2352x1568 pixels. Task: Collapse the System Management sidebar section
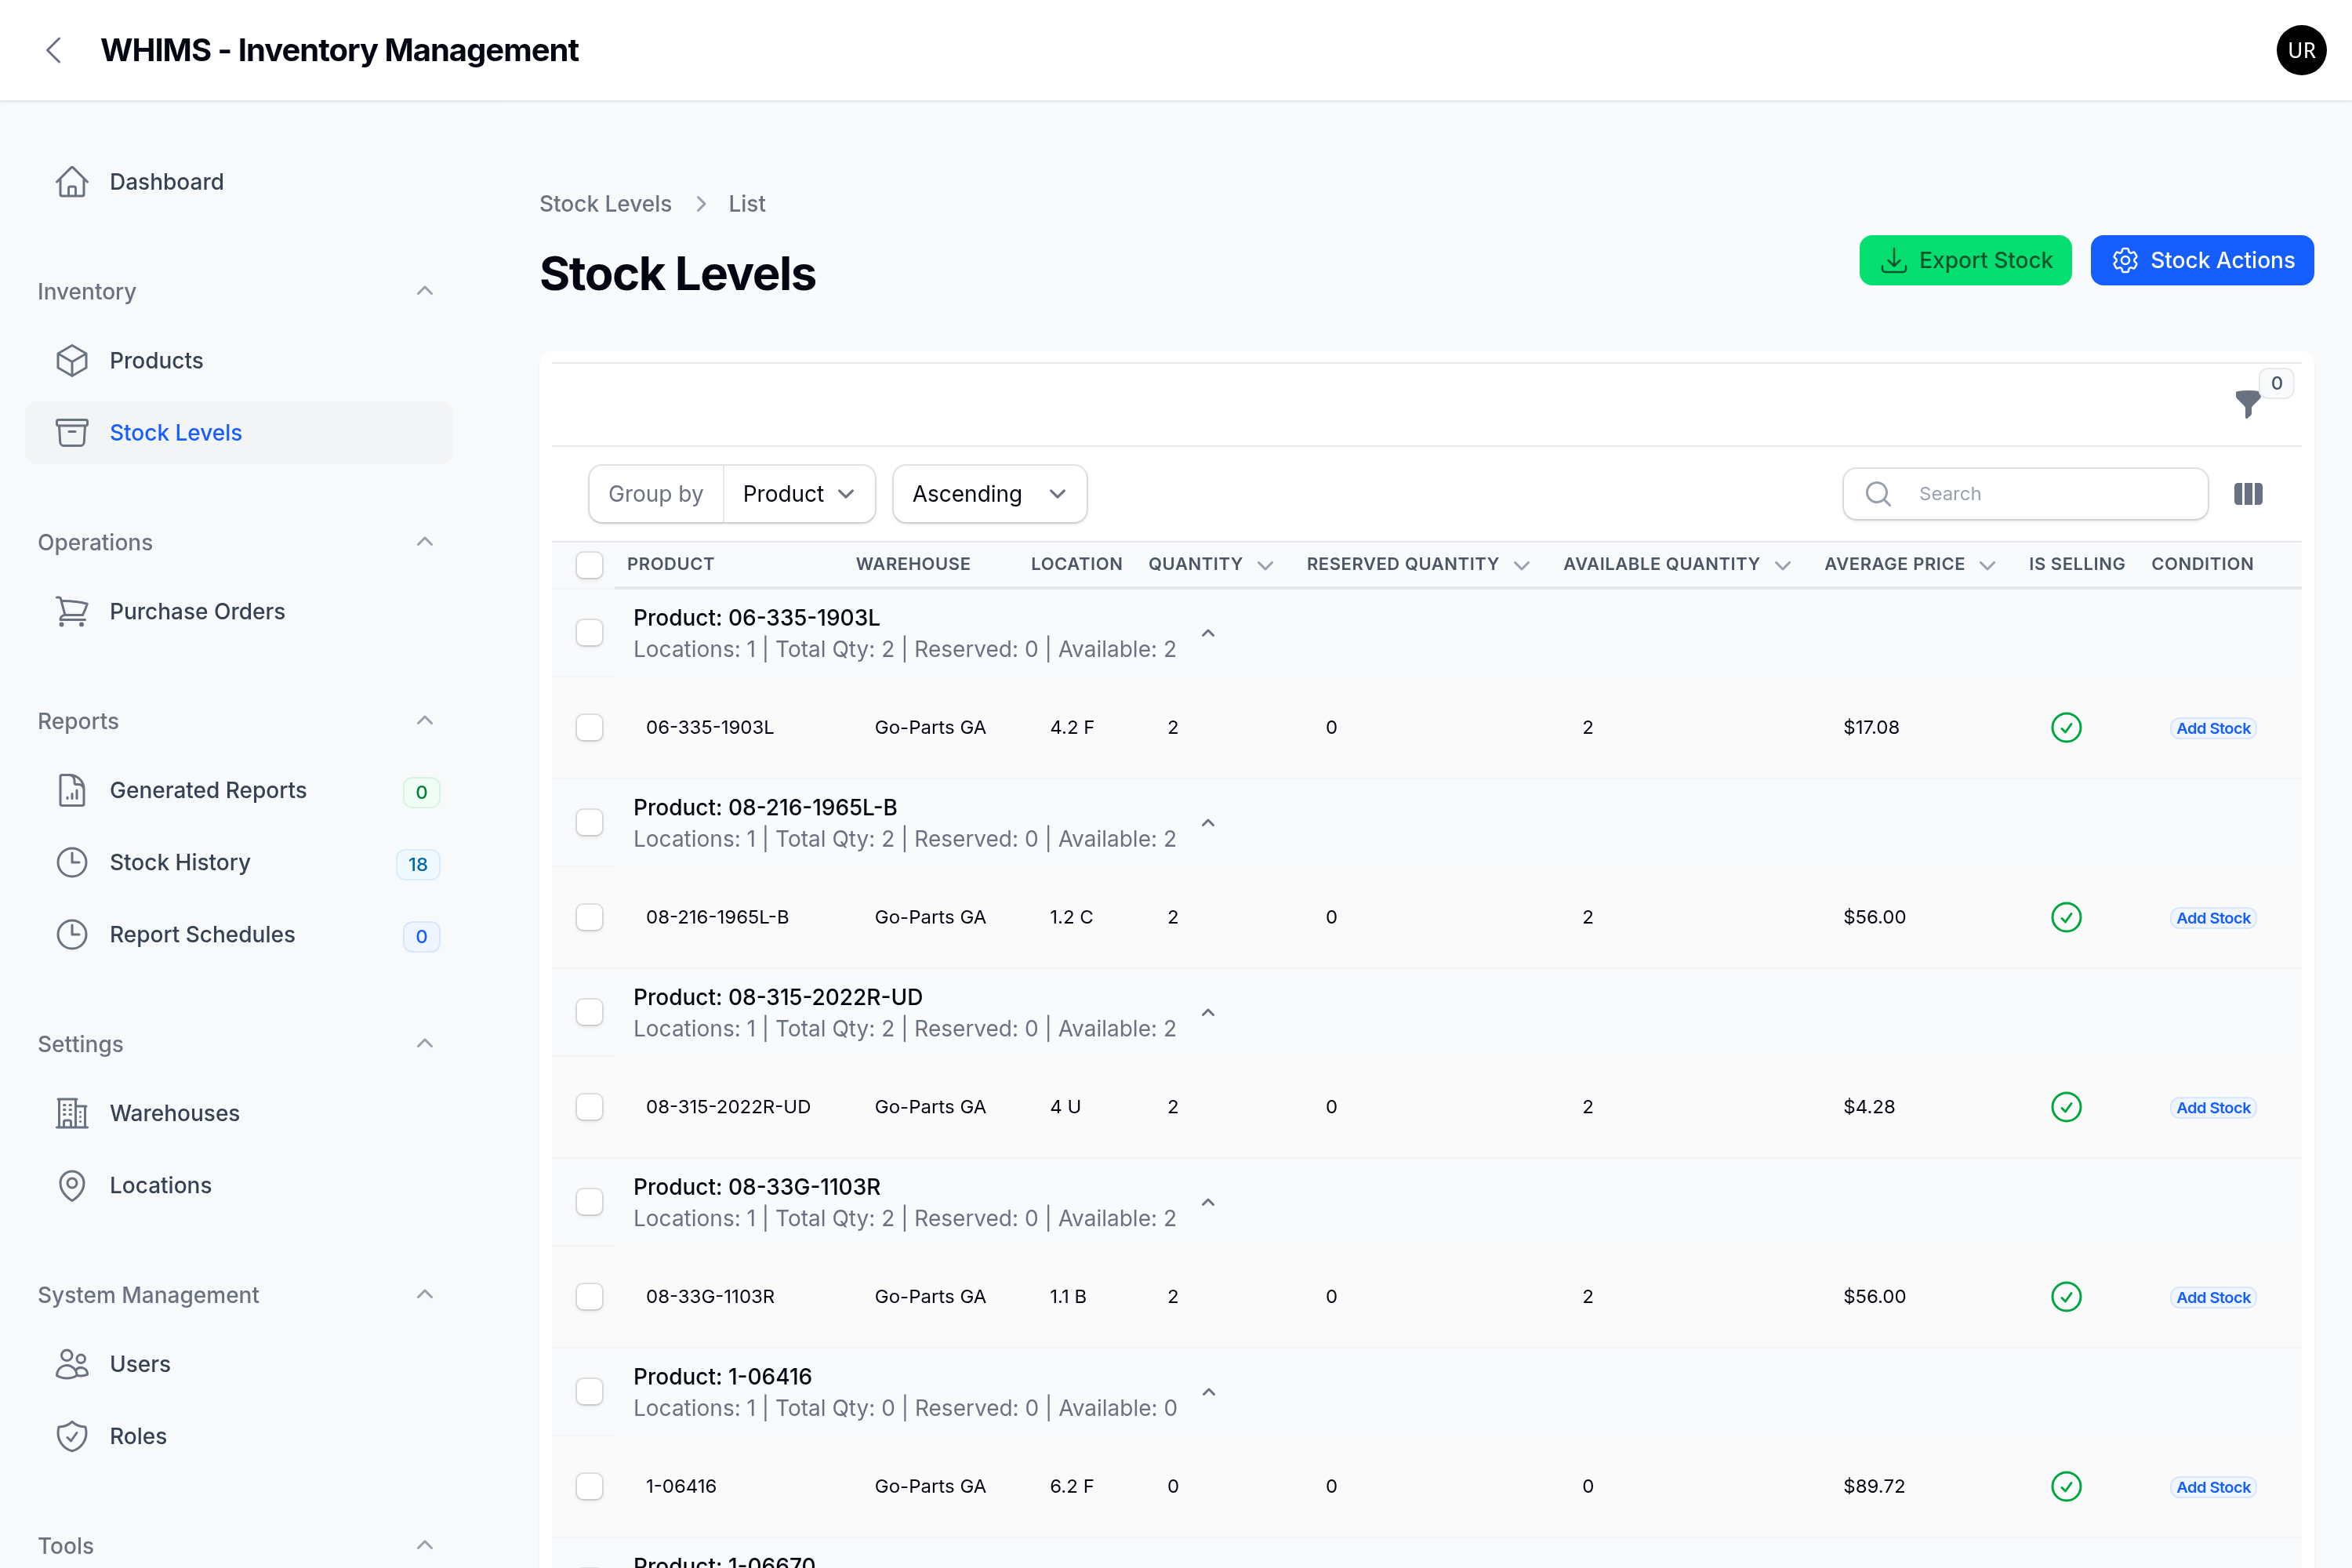425,1295
